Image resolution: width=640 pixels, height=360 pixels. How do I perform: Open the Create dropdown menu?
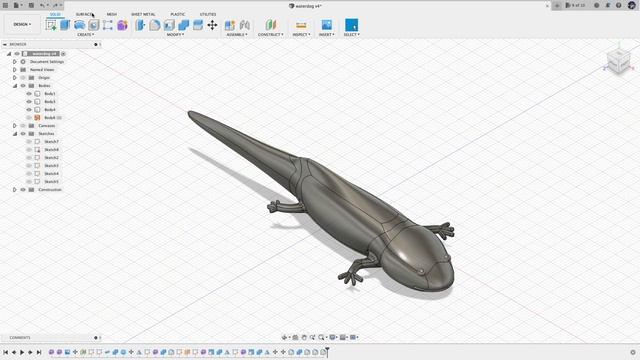coord(85,35)
